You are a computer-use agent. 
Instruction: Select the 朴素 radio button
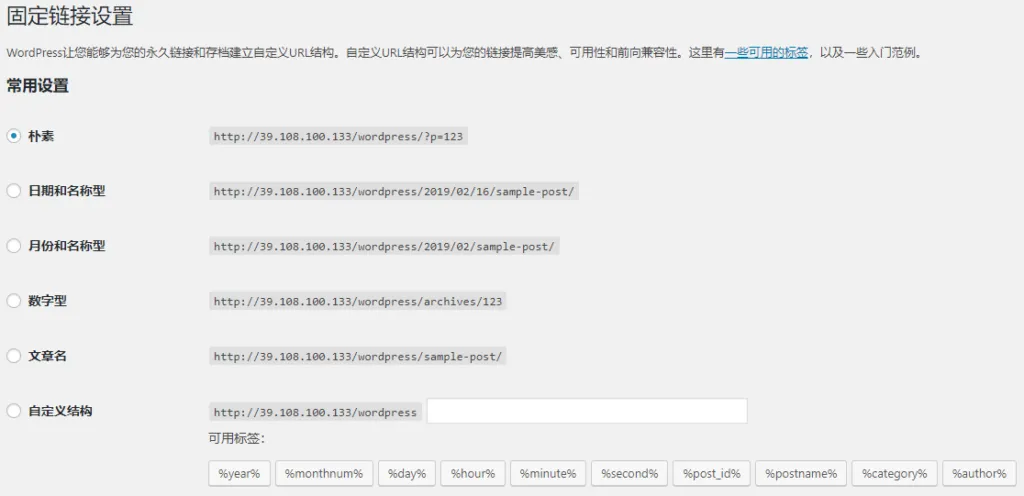pyautogui.click(x=14, y=136)
